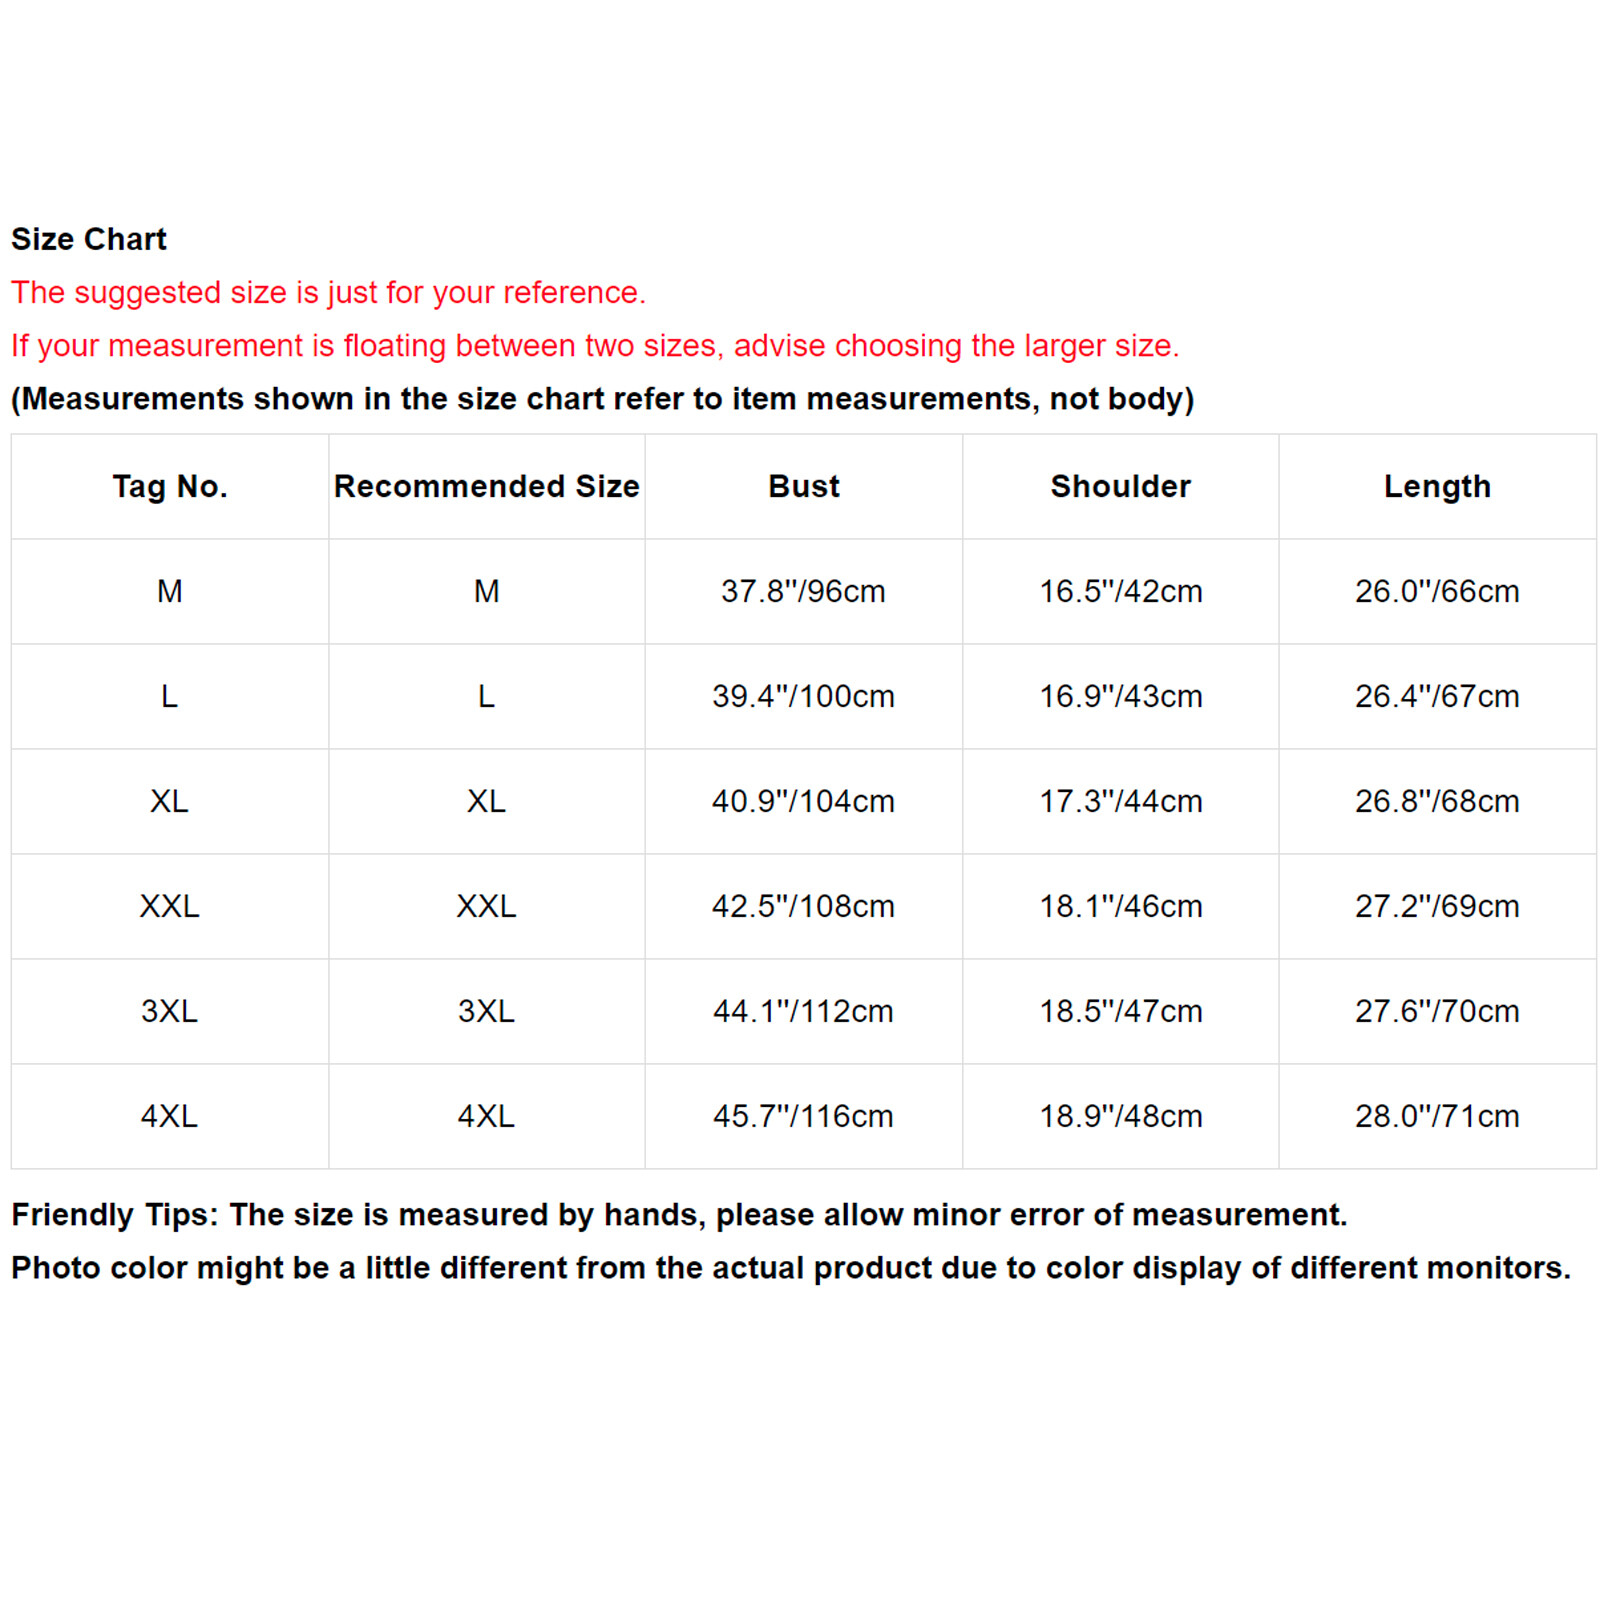Click XXL in the Tag No. column
This screenshot has width=1600, height=1600.
[170, 906]
